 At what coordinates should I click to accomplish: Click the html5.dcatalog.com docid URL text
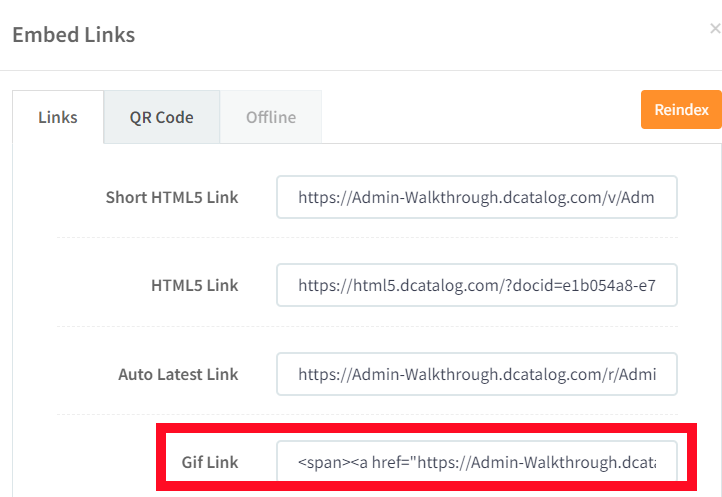(477, 286)
